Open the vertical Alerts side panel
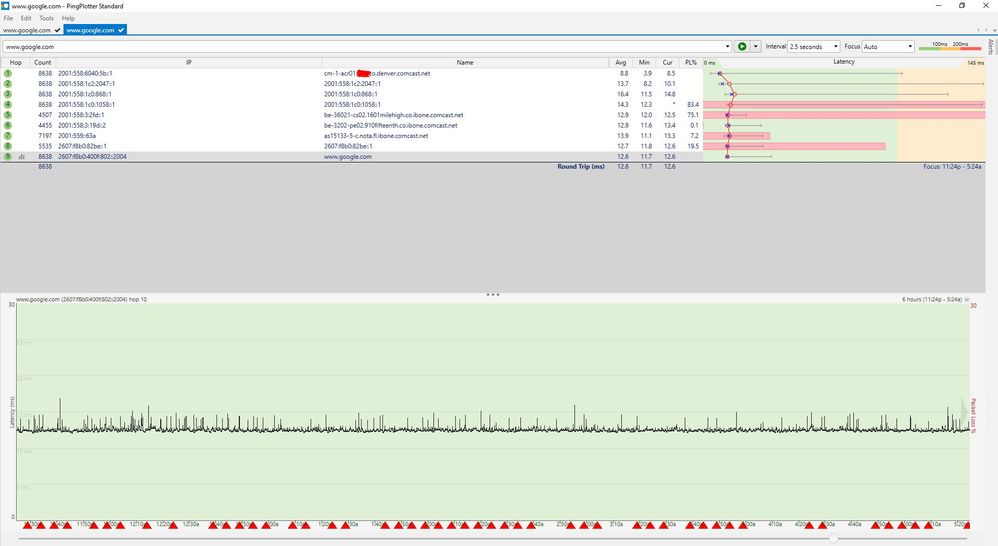The width and height of the screenshot is (998, 546). [991, 46]
